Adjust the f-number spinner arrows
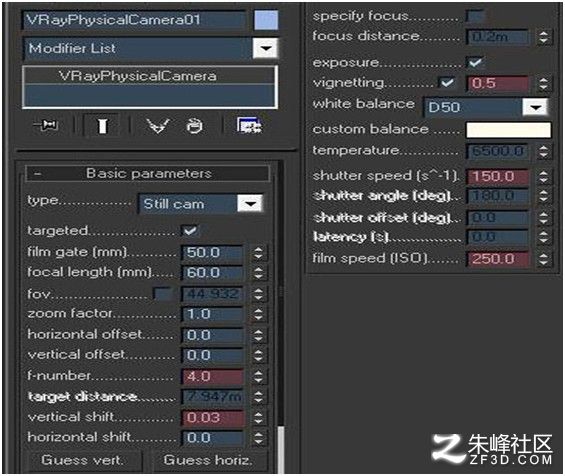 (258, 377)
